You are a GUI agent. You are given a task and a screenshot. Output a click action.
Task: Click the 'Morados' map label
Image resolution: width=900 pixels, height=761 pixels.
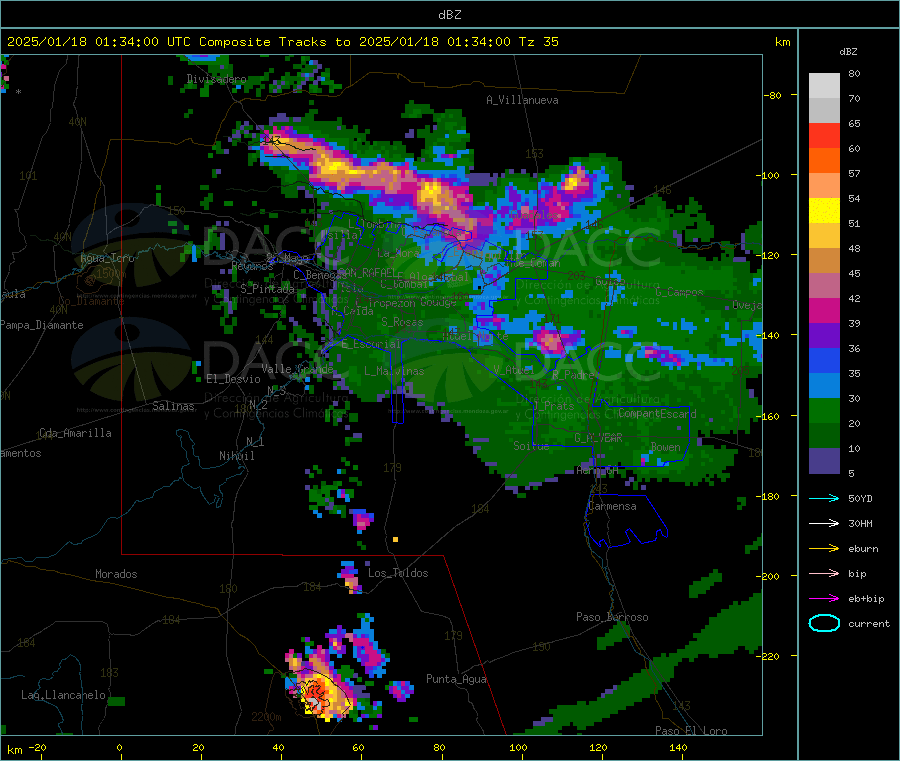click(116, 574)
